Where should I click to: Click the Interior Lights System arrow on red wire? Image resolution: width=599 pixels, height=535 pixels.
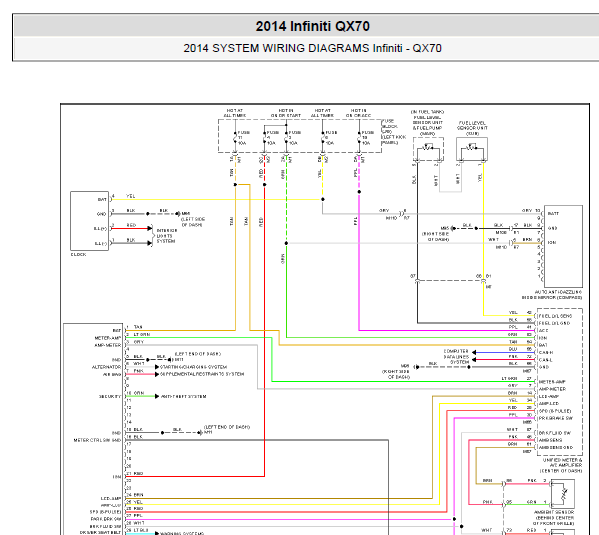150,229
